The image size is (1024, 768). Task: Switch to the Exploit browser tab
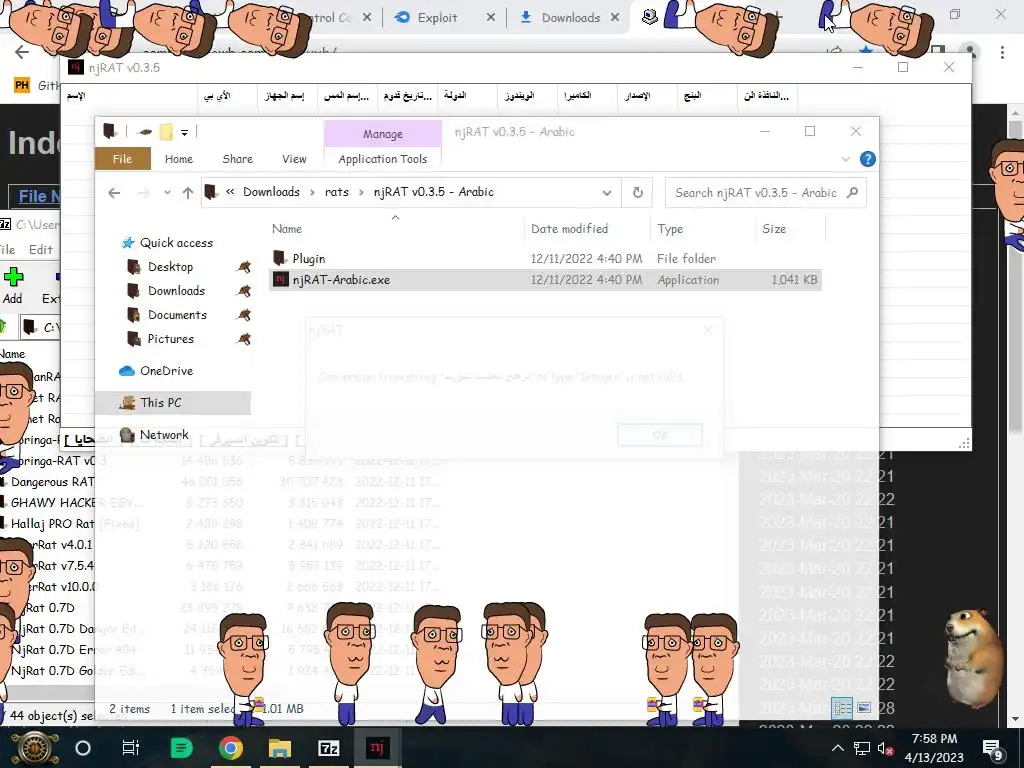coord(437,18)
